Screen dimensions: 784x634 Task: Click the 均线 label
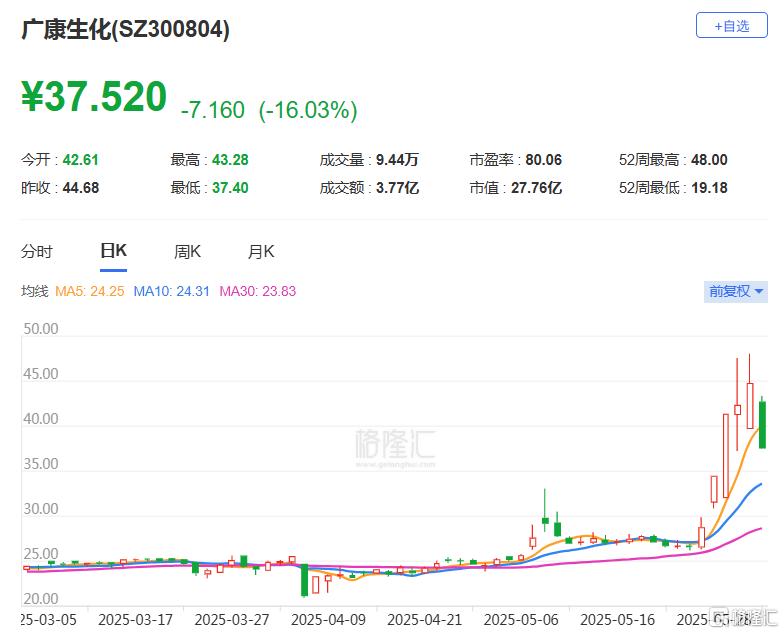(x=34, y=291)
